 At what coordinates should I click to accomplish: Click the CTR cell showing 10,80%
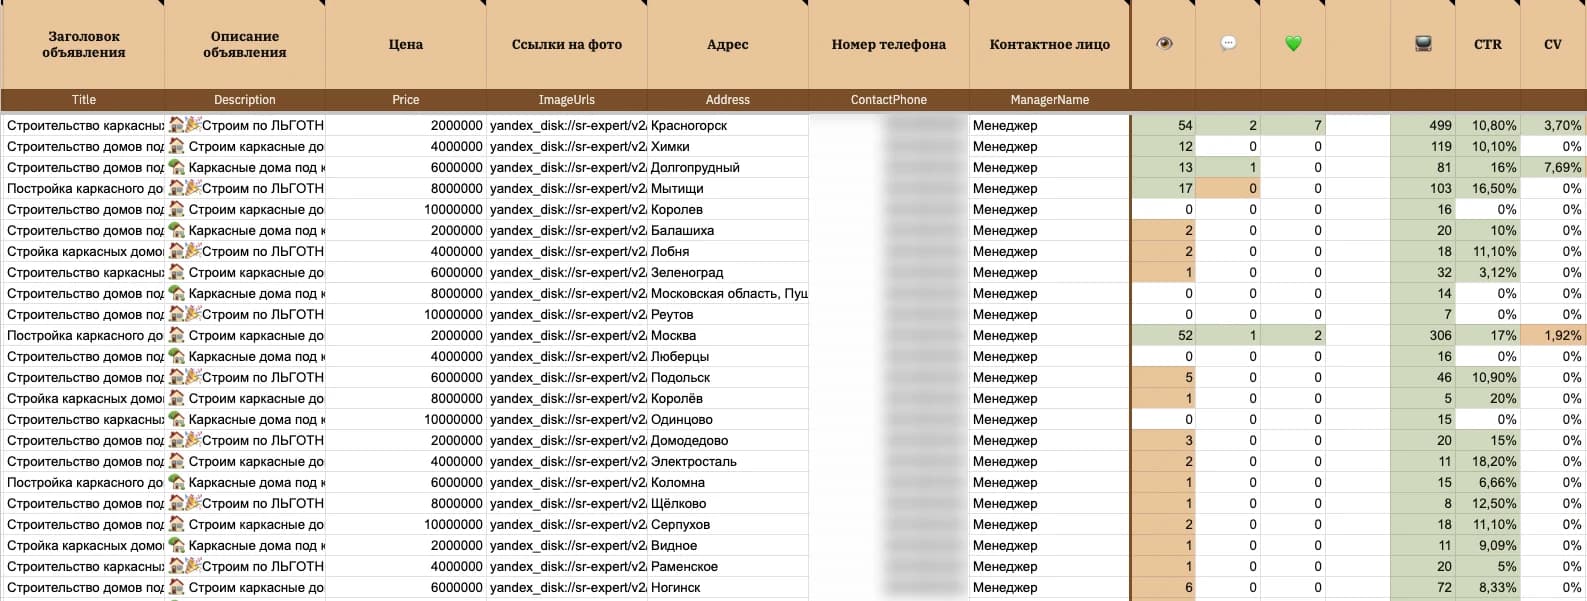(1488, 126)
